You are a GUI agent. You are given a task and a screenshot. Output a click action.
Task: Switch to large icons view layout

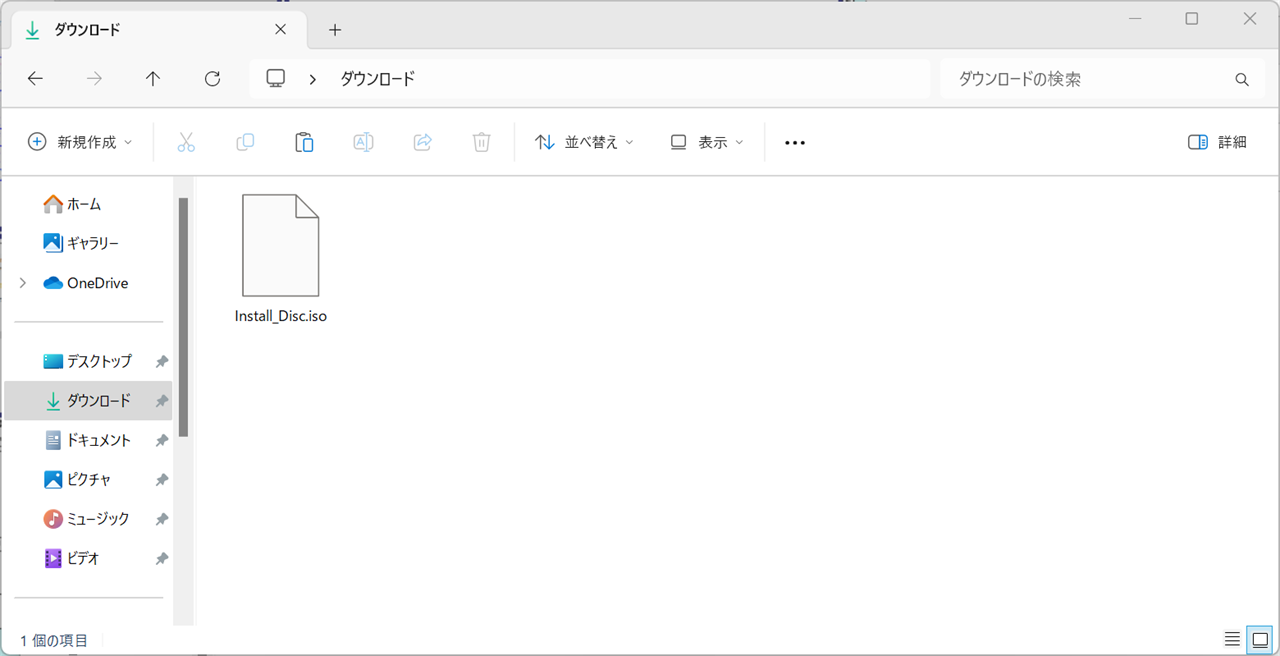click(x=1260, y=639)
